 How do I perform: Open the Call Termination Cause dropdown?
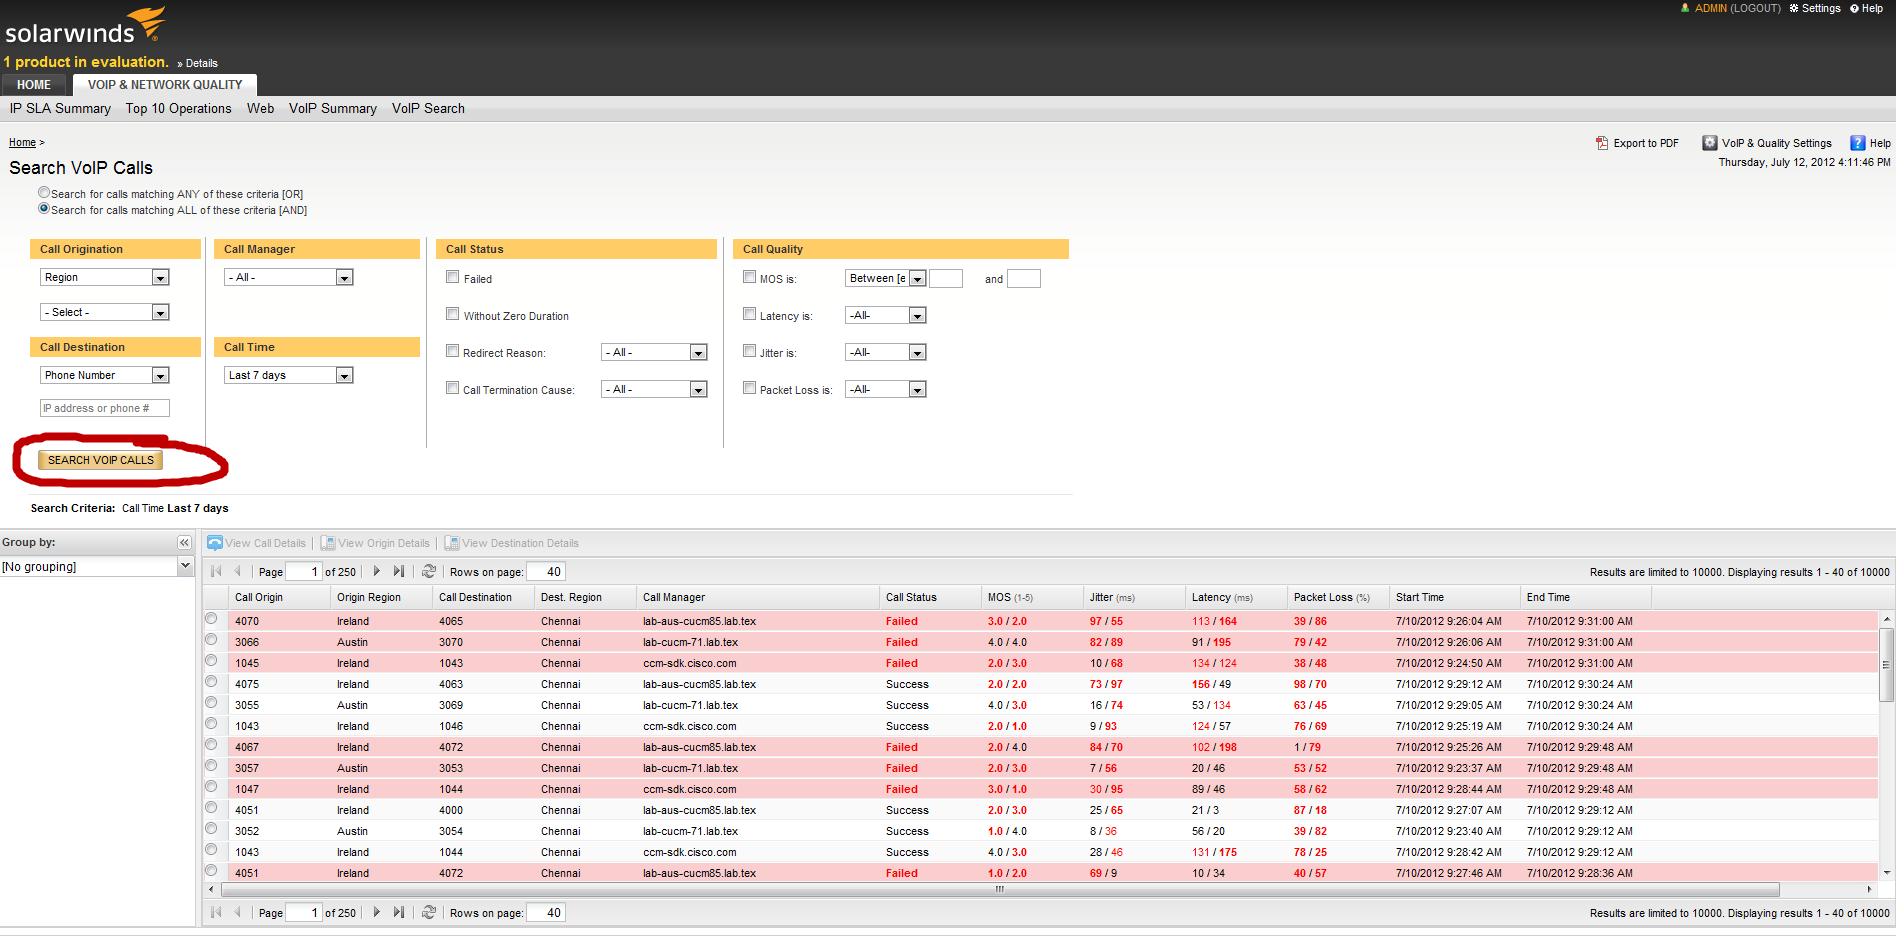pyautogui.click(x=654, y=389)
